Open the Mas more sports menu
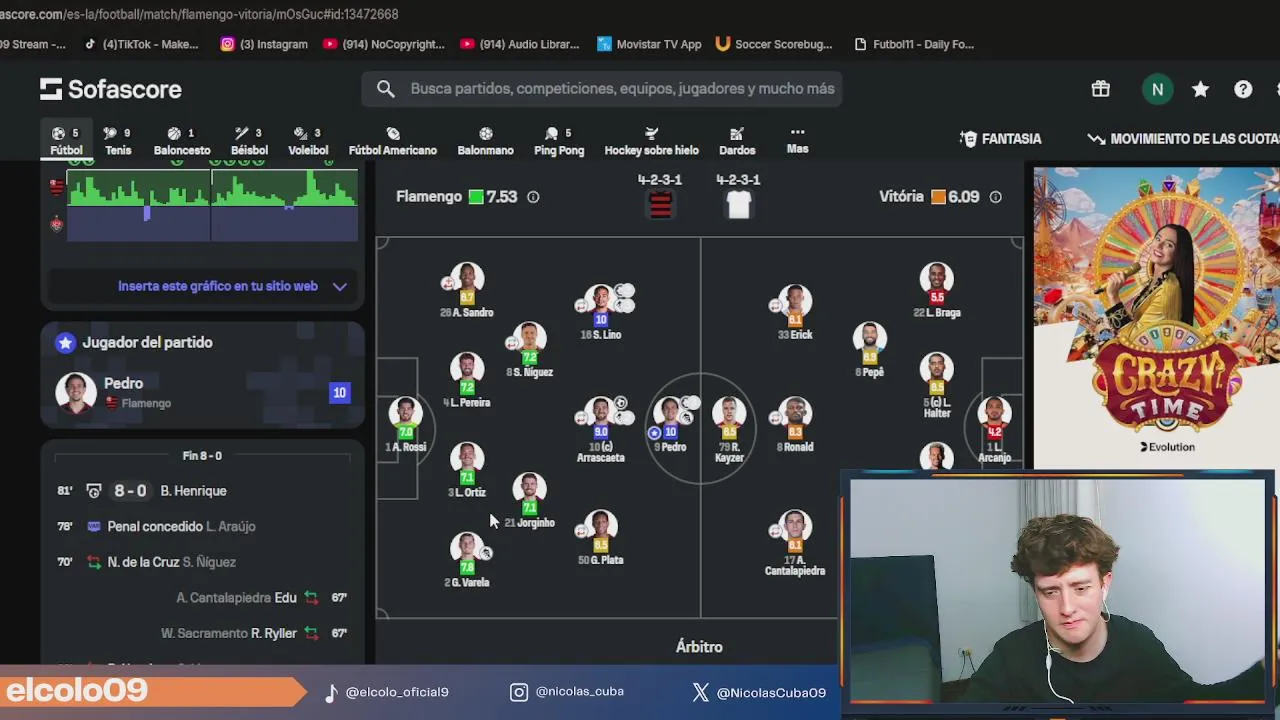 pyautogui.click(x=797, y=140)
